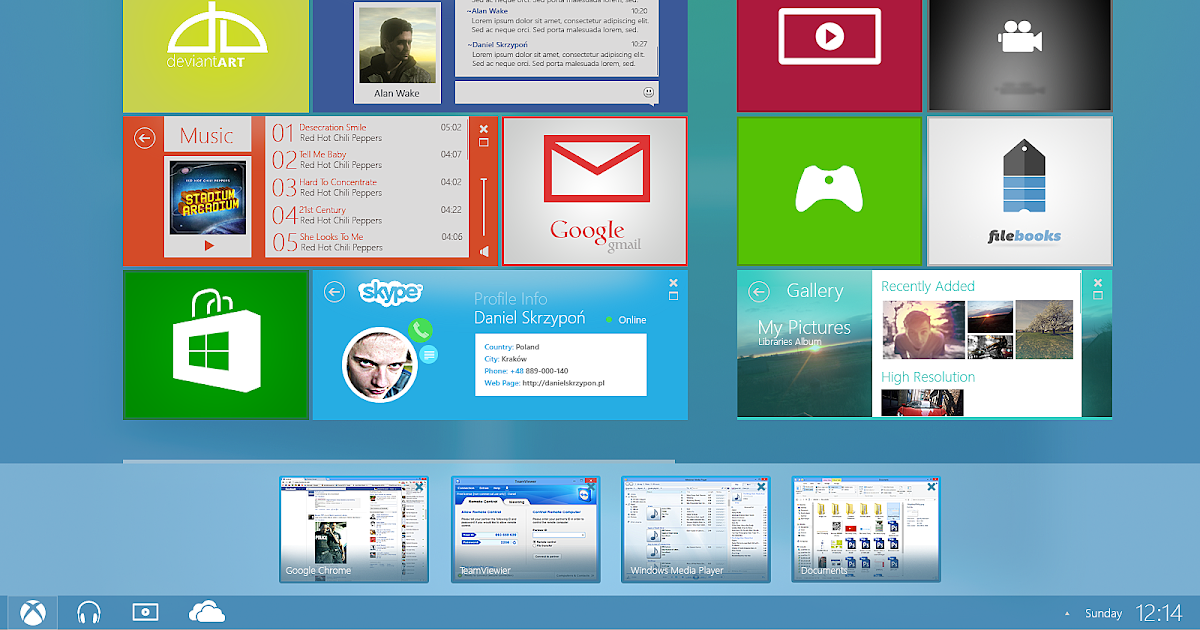Go back using Gallery tile arrow
1200x630 pixels.
[x=759, y=291]
